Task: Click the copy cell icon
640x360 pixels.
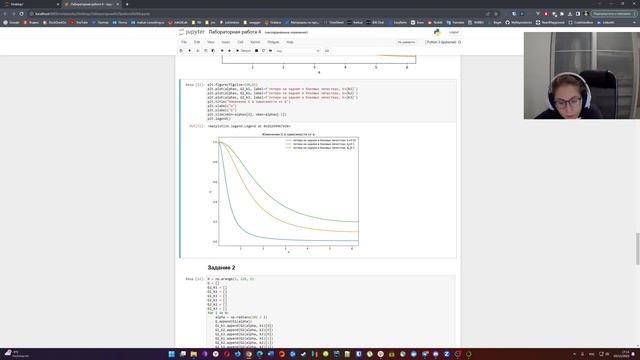Action: click(205, 51)
